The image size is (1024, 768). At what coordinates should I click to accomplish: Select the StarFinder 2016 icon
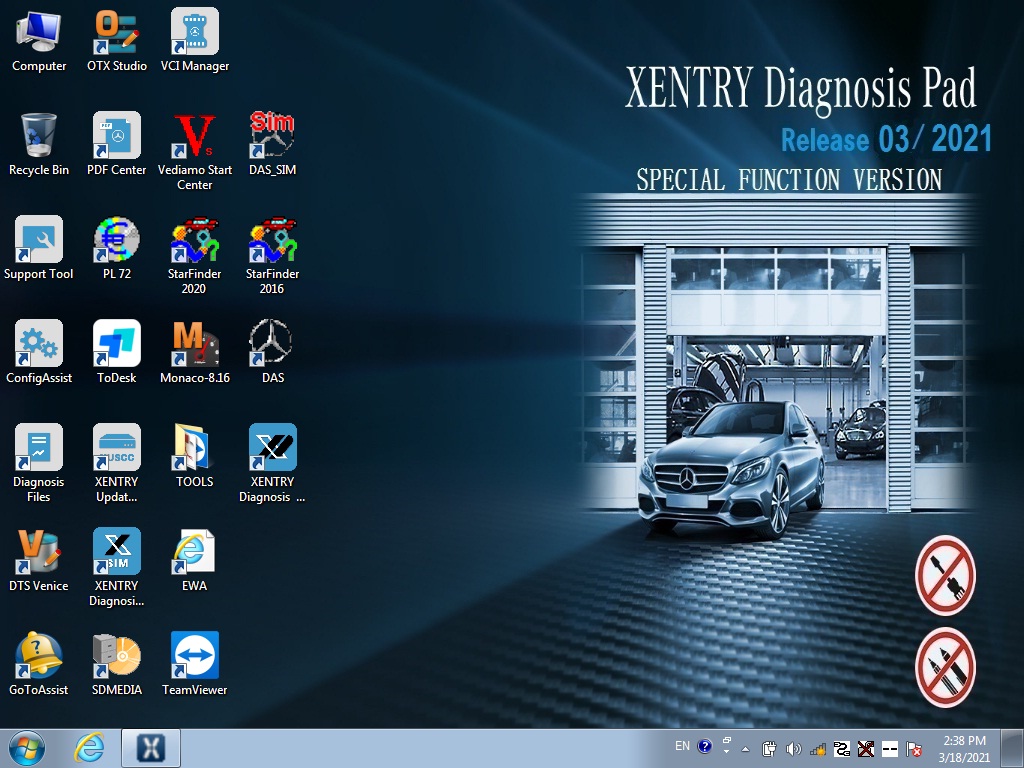(x=272, y=255)
